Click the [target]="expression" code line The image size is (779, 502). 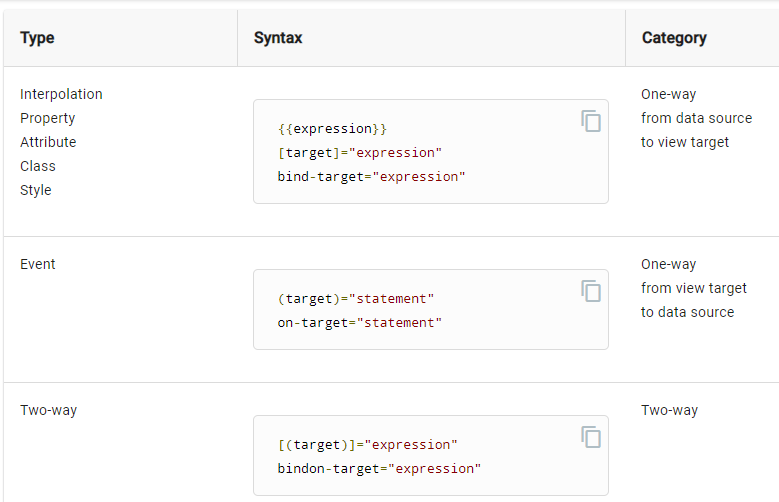tap(359, 153)
